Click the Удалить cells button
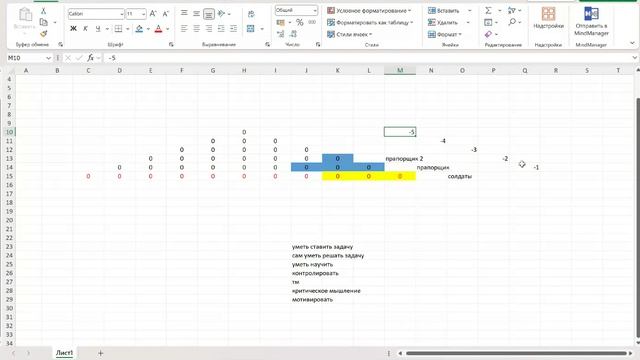 [x=443, y=22]
